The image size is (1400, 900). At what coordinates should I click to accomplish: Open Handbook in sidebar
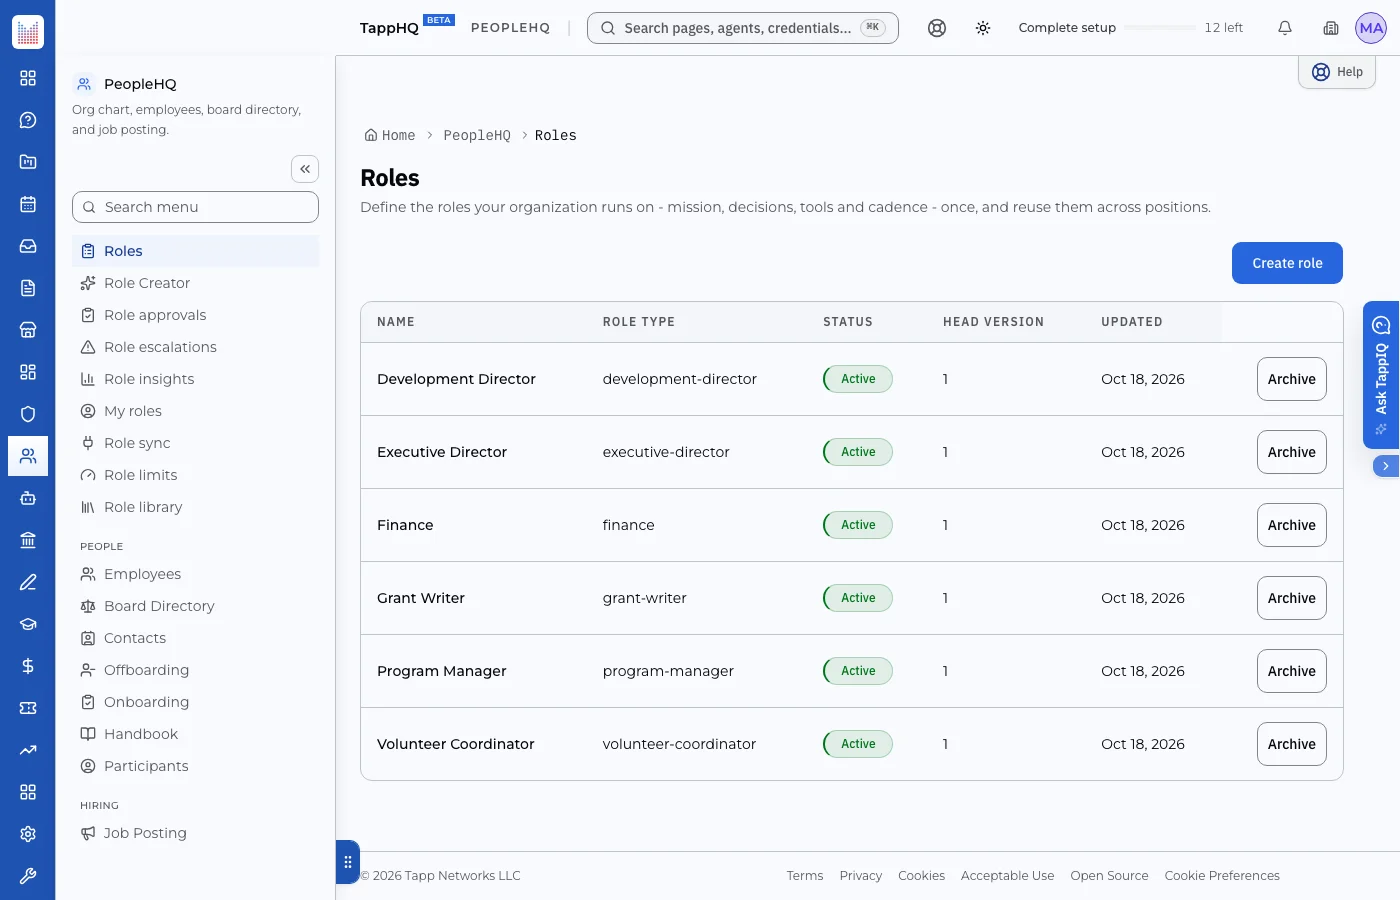point(196,734)
